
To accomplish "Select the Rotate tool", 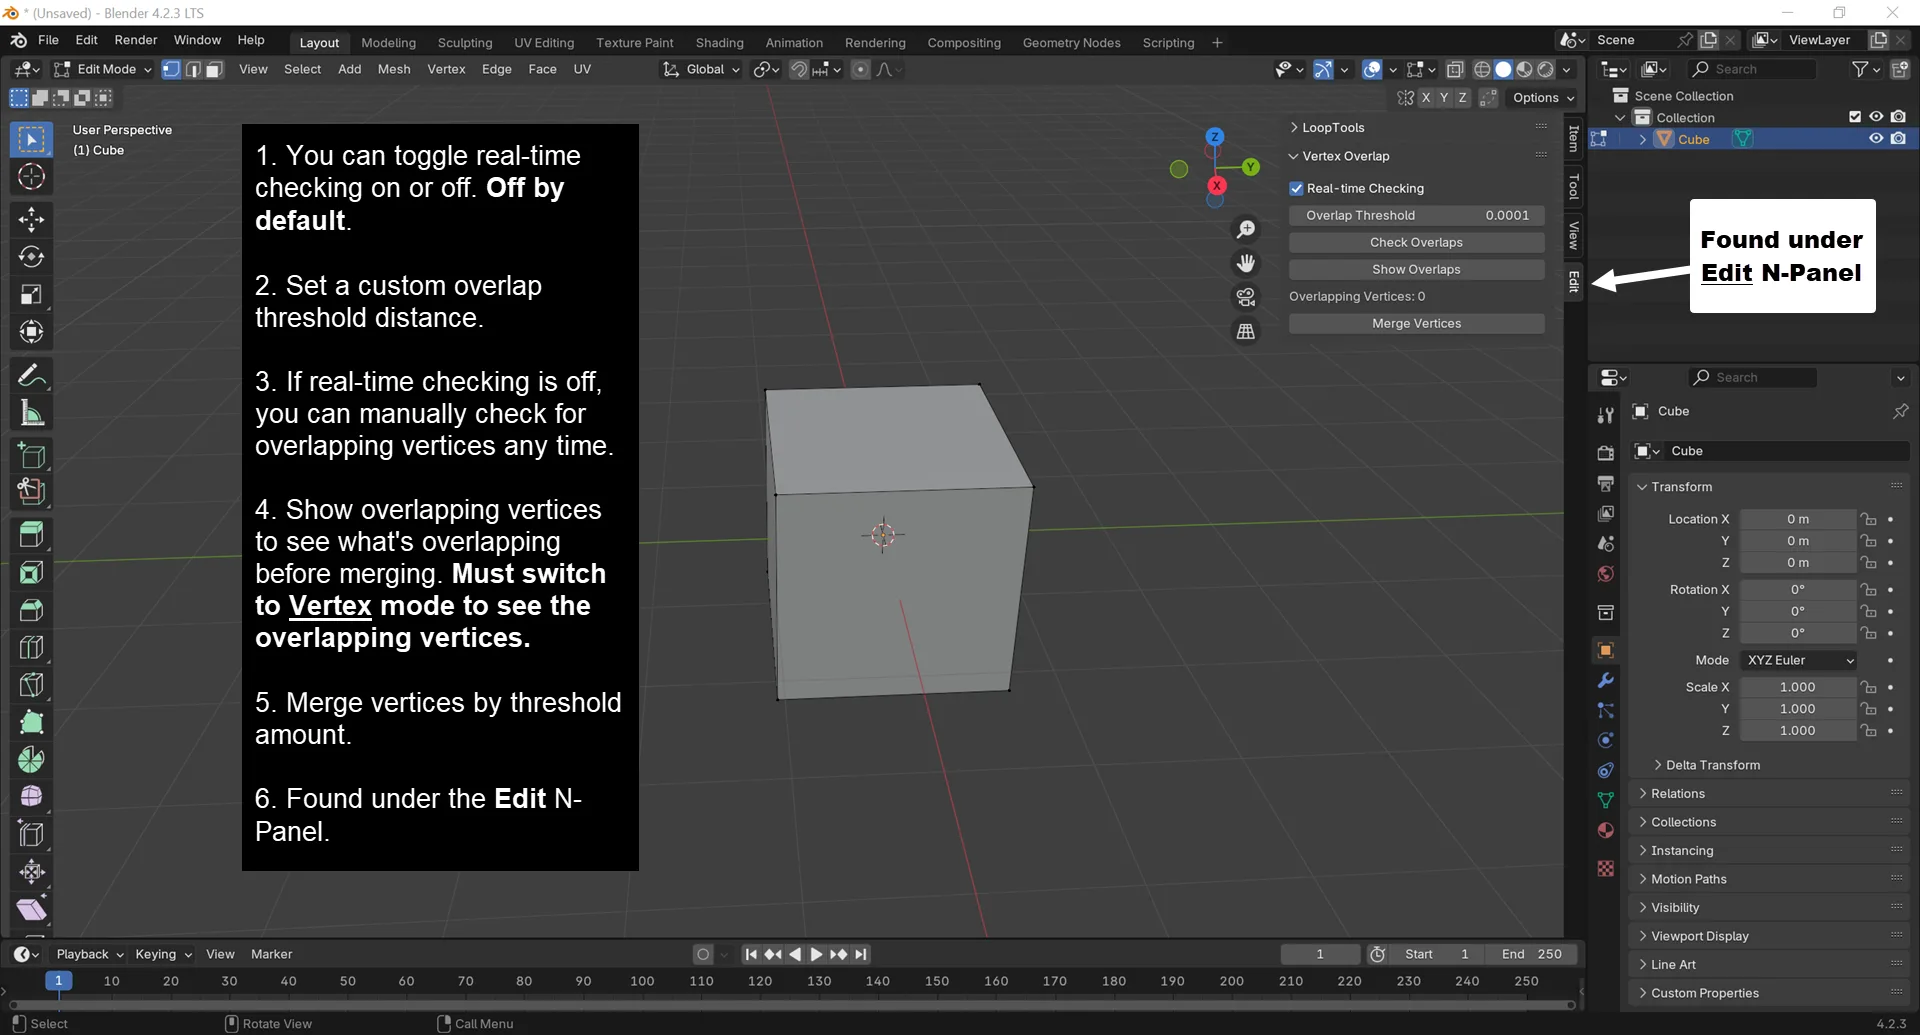I will [x=31, y=256].
